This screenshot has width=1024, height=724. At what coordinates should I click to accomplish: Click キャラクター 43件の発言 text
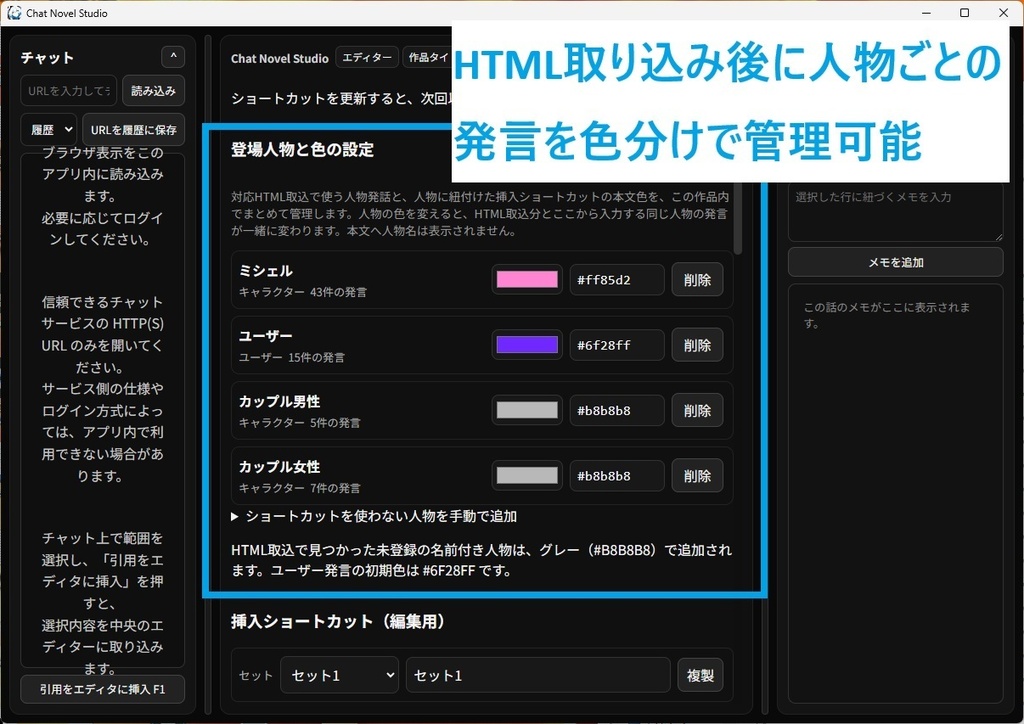(302, 292)
